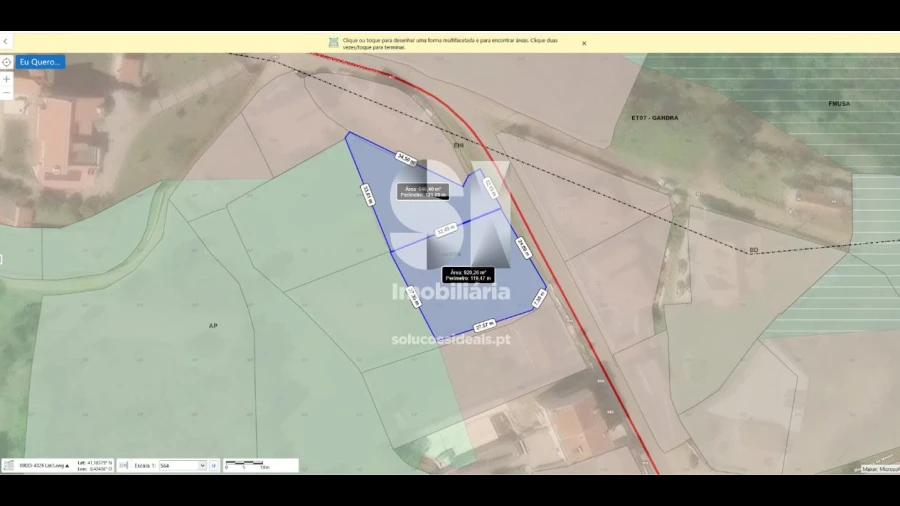Expand the WKID 4326 Lat/Long coordinate selector
The height and width of the screenshot is (506, 900).
(45, 466)
